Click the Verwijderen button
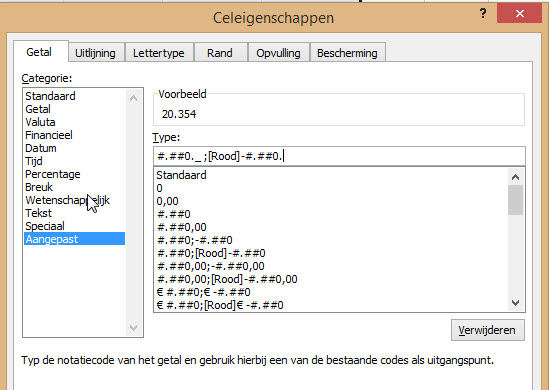 coord(487,330)
